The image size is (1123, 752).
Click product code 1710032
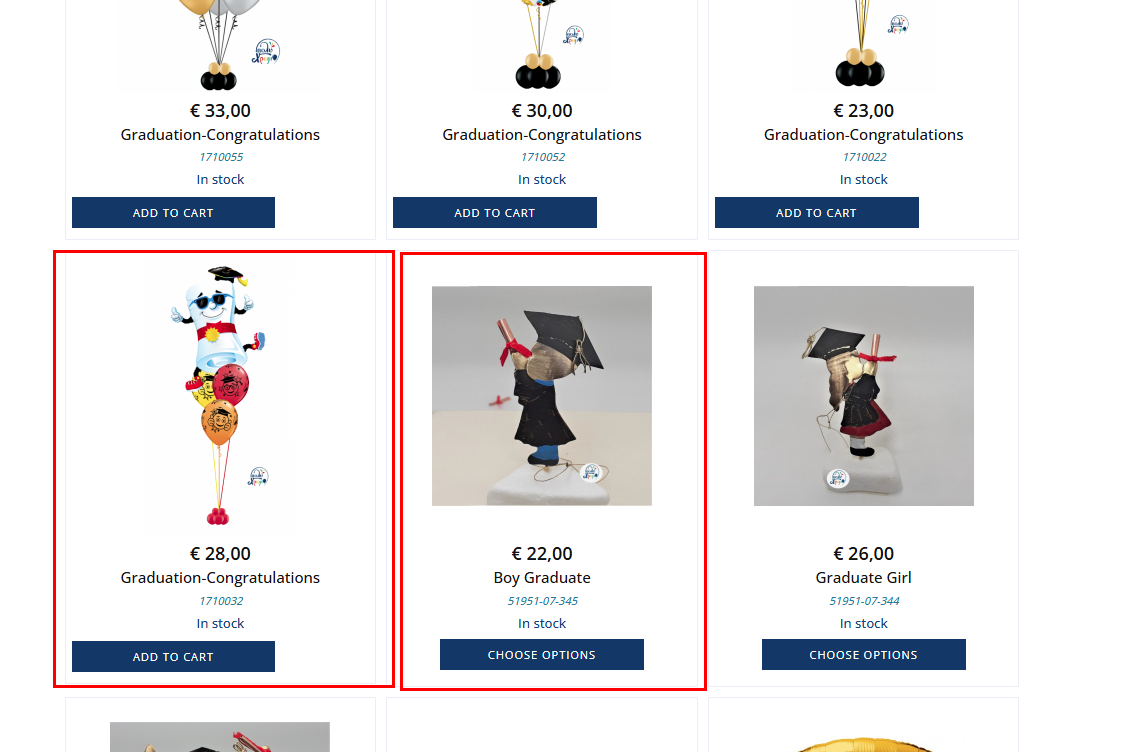click(x=221, y=601)
